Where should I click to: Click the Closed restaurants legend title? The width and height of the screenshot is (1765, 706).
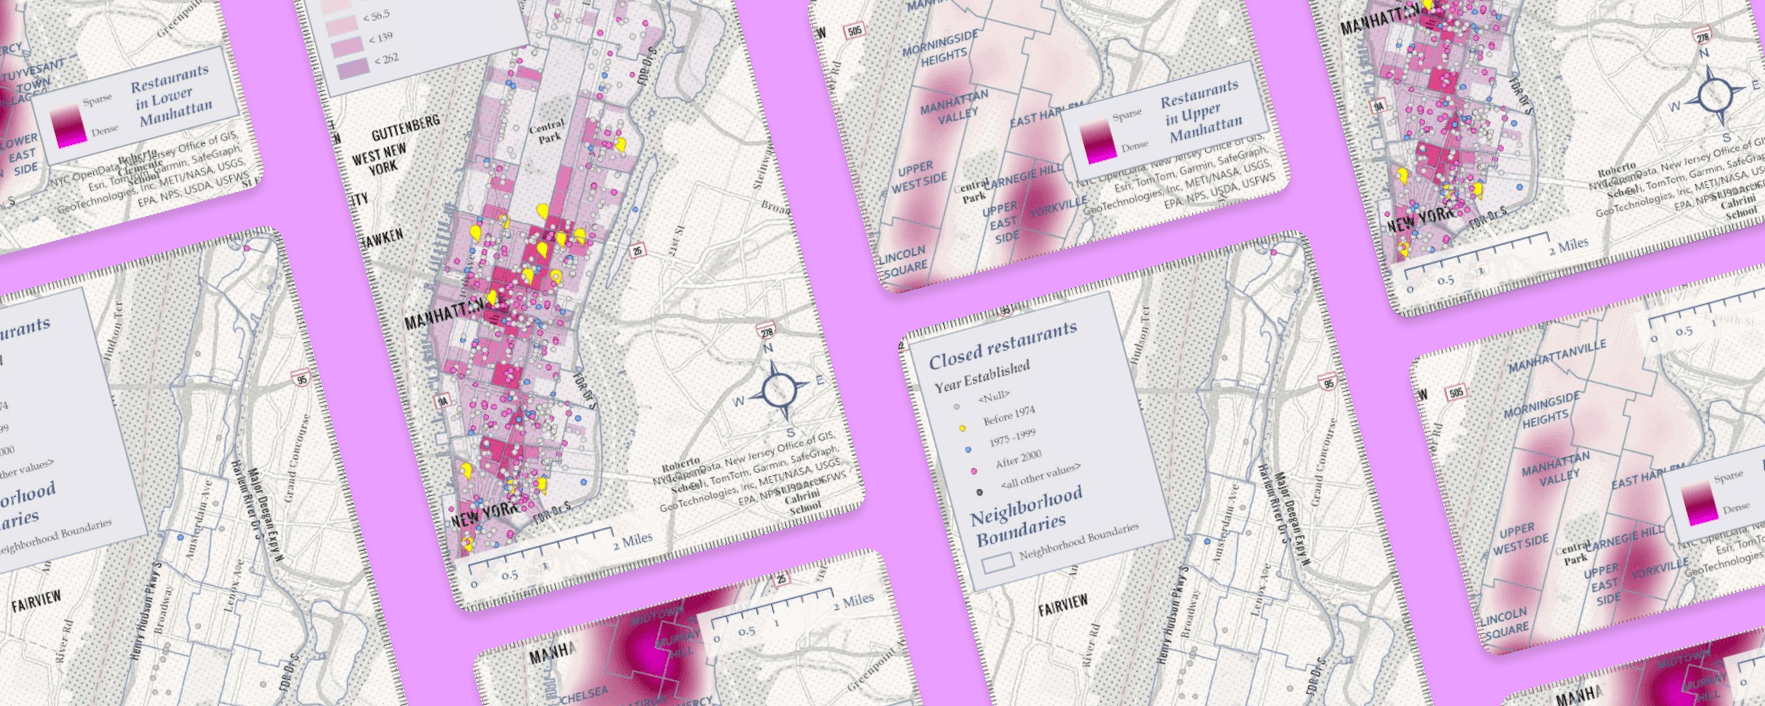point(1003,344)
